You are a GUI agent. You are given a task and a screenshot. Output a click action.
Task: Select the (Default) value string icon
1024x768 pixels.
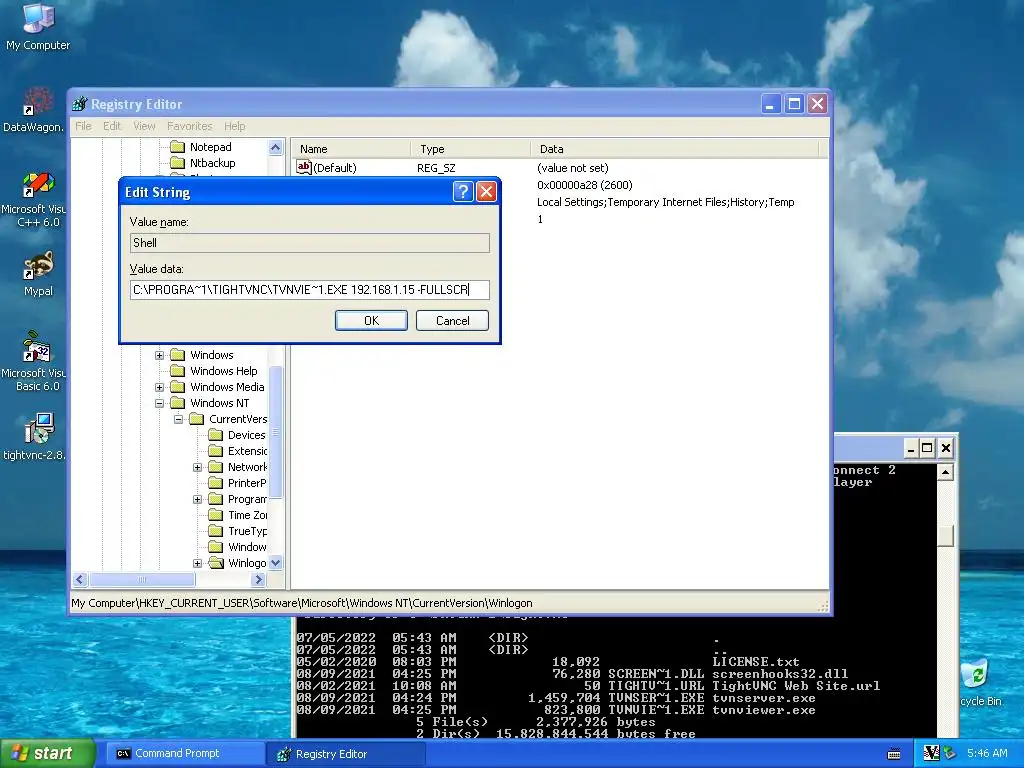pyautogui.click(x=304, y=167)
